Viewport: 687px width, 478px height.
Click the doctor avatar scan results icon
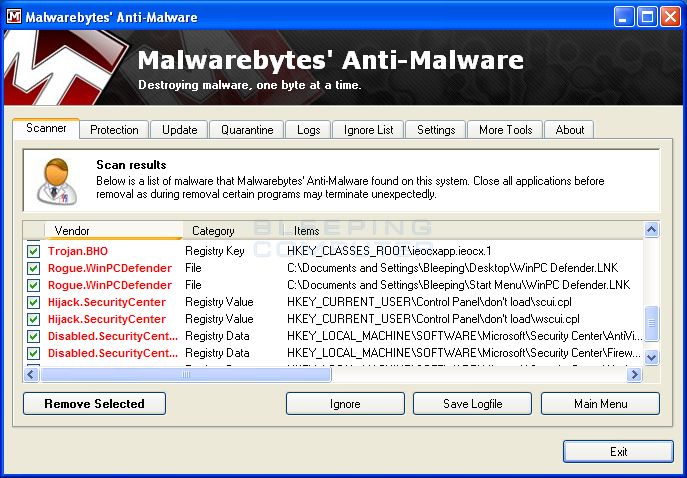(x=57, y=181)
